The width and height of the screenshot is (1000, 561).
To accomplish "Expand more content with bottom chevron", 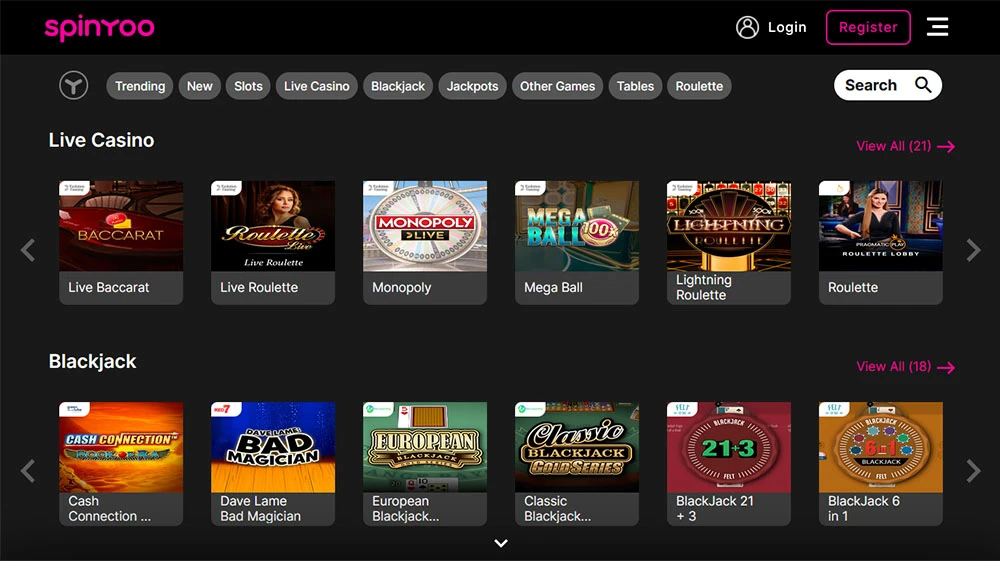I will click(x=501, y=543).
